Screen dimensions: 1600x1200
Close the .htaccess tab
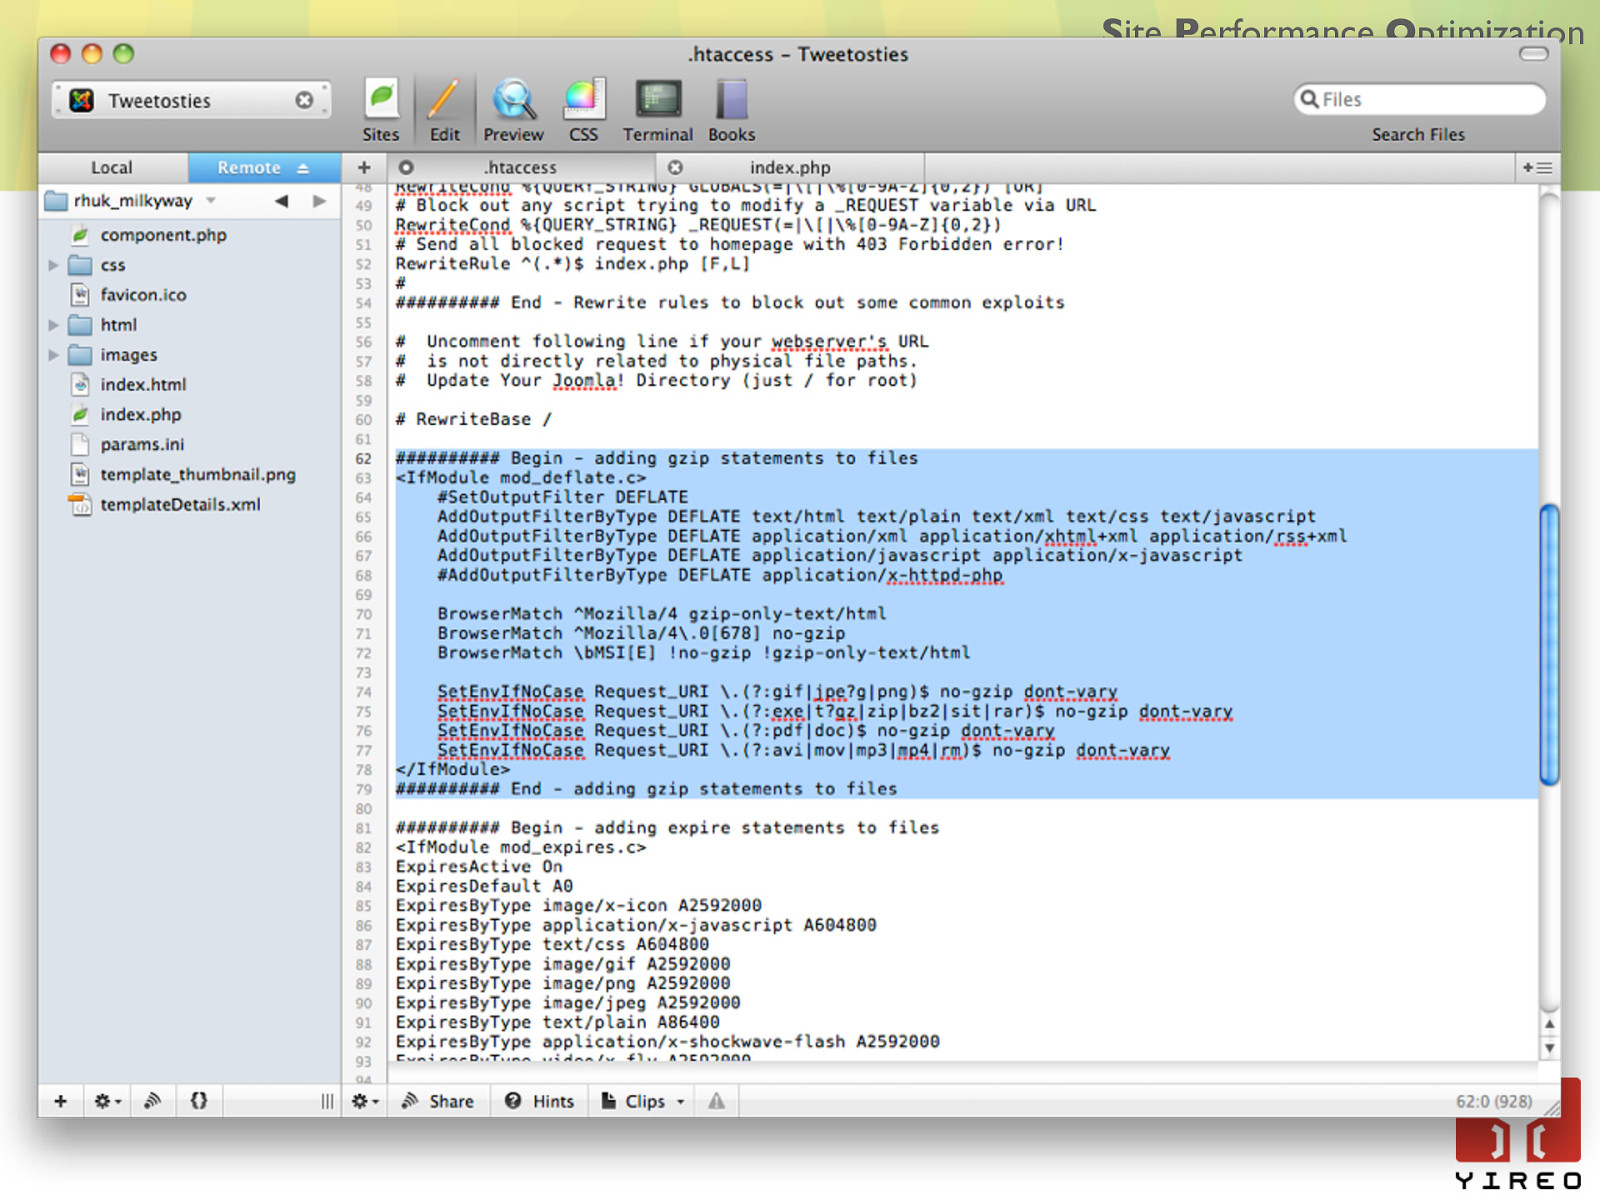(x=406, y=168)
